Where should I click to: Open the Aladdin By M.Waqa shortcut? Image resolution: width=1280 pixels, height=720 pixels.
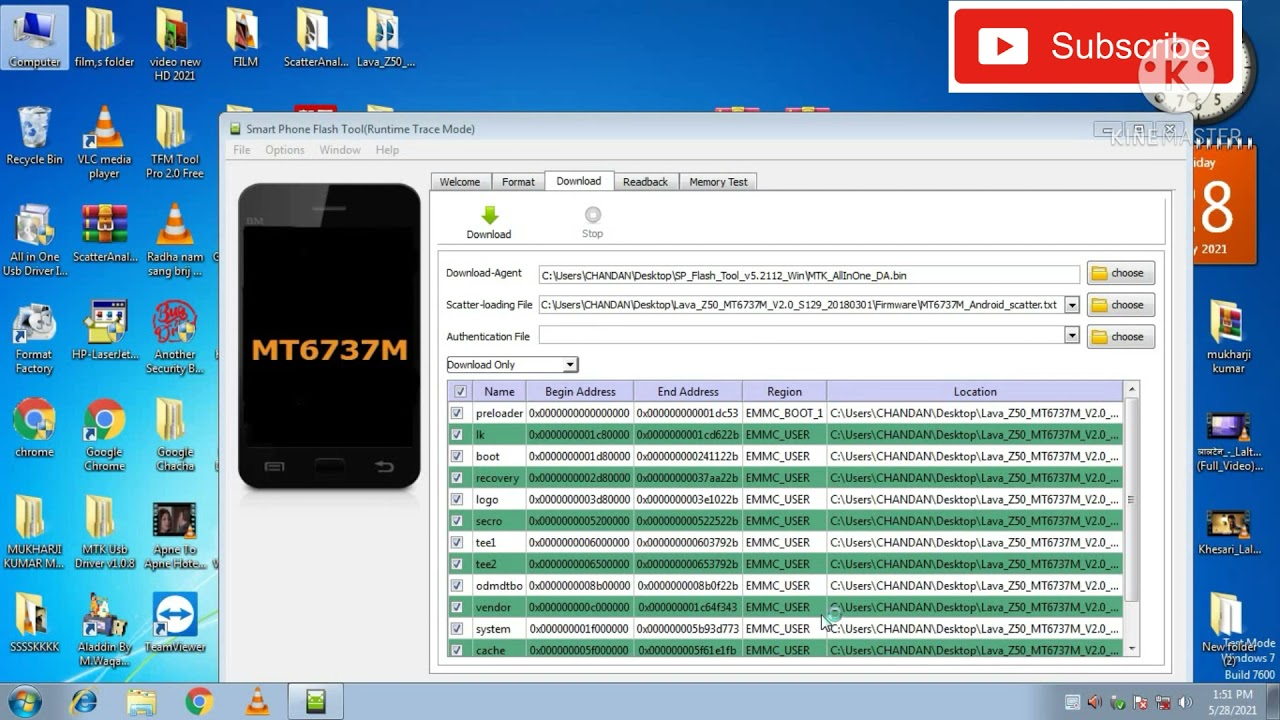pos(104,630)
